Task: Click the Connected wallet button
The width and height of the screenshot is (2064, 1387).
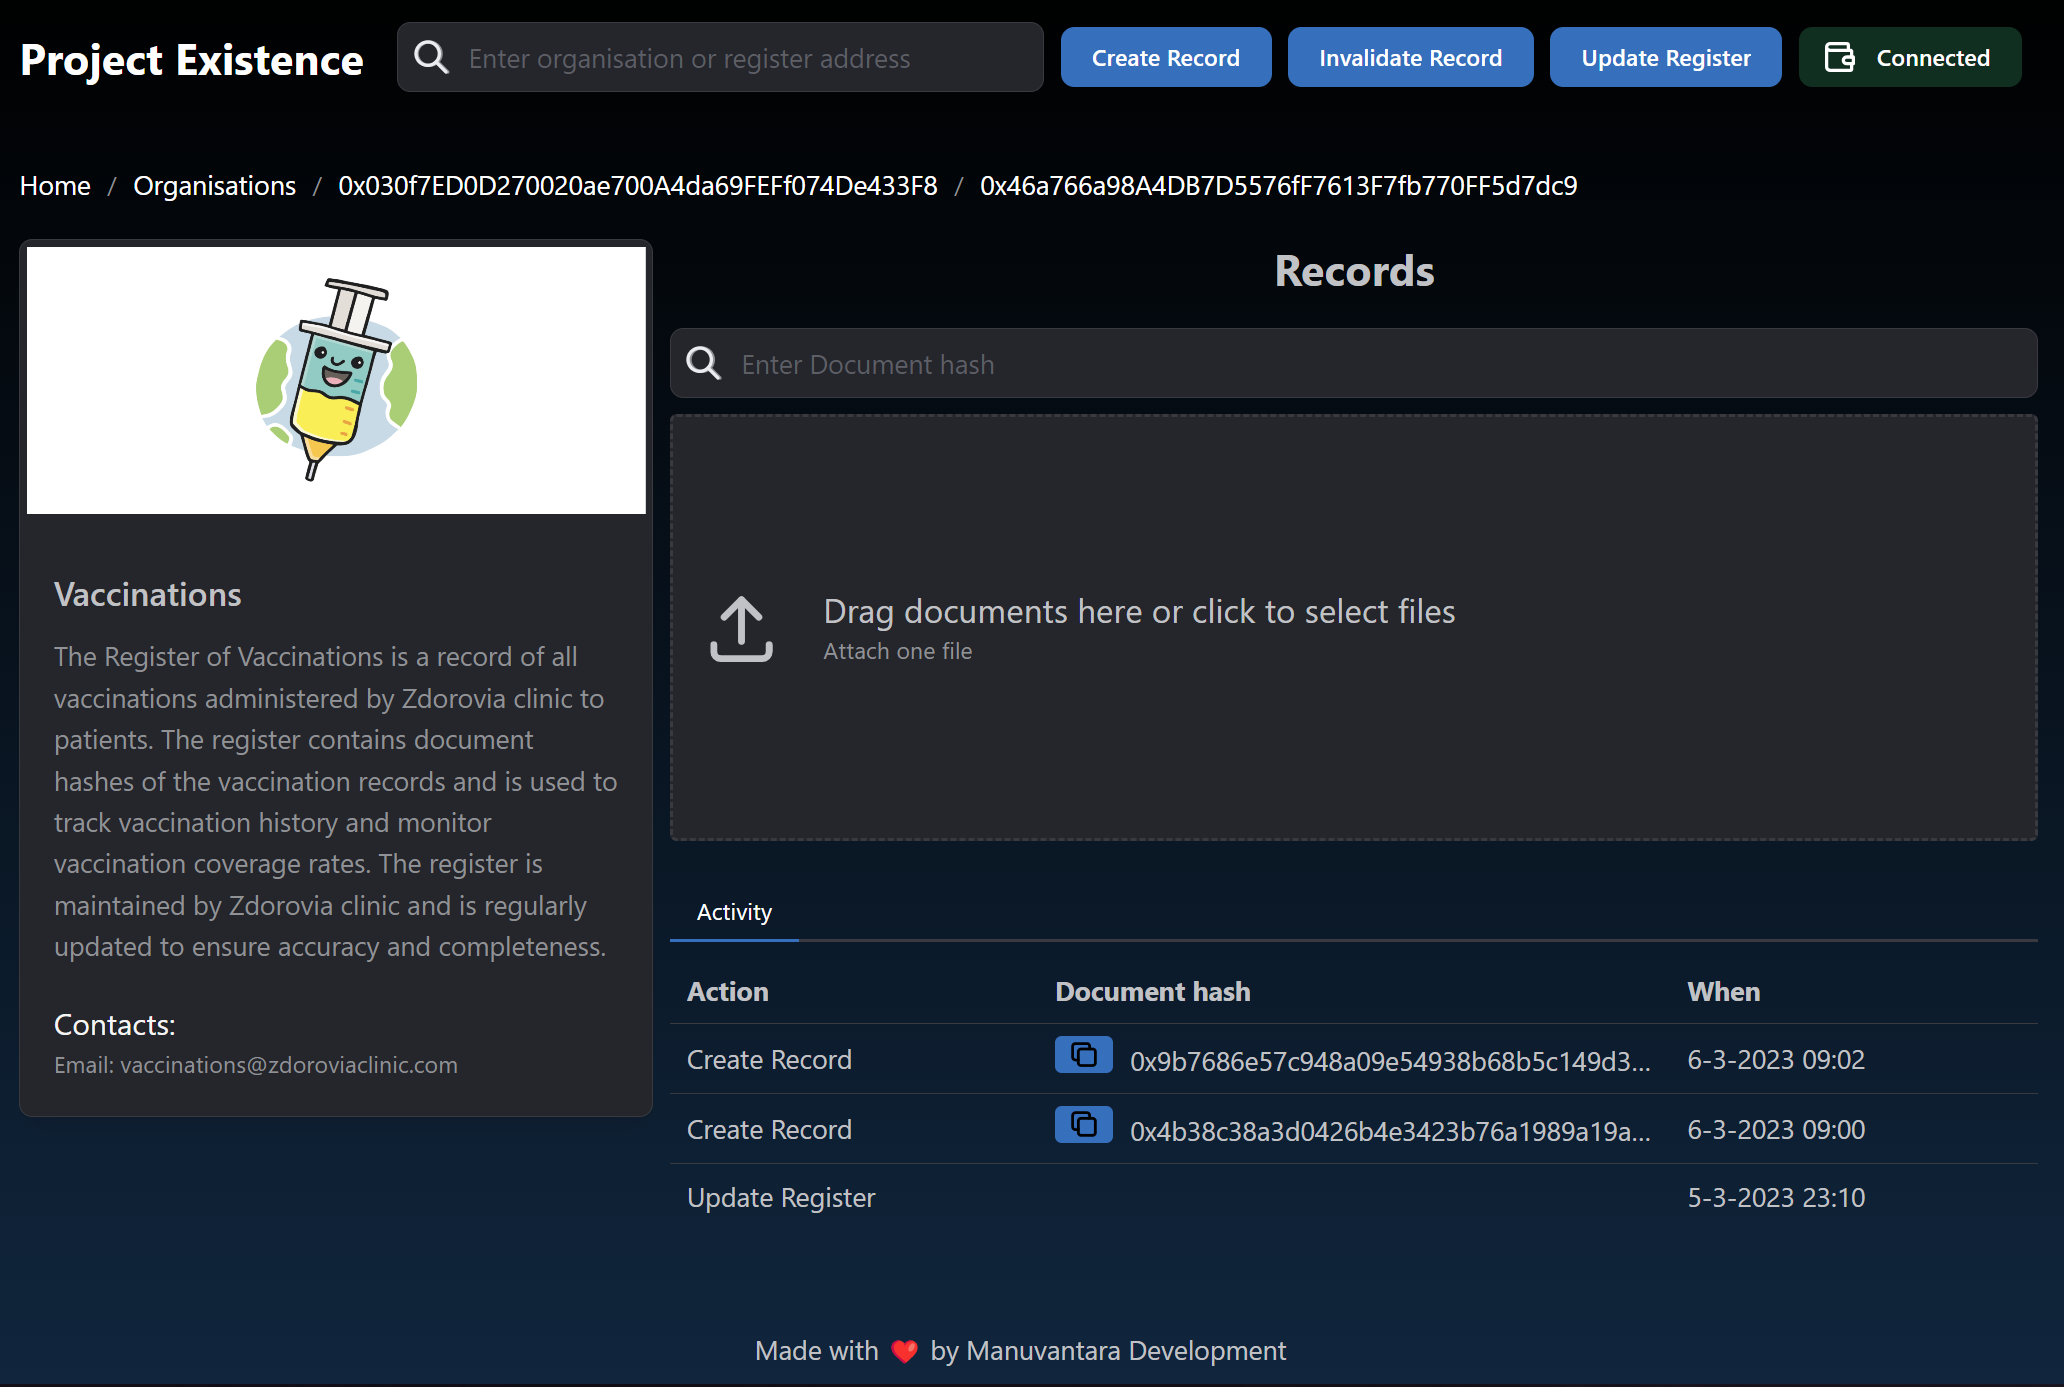Action: click(1930, 58)
